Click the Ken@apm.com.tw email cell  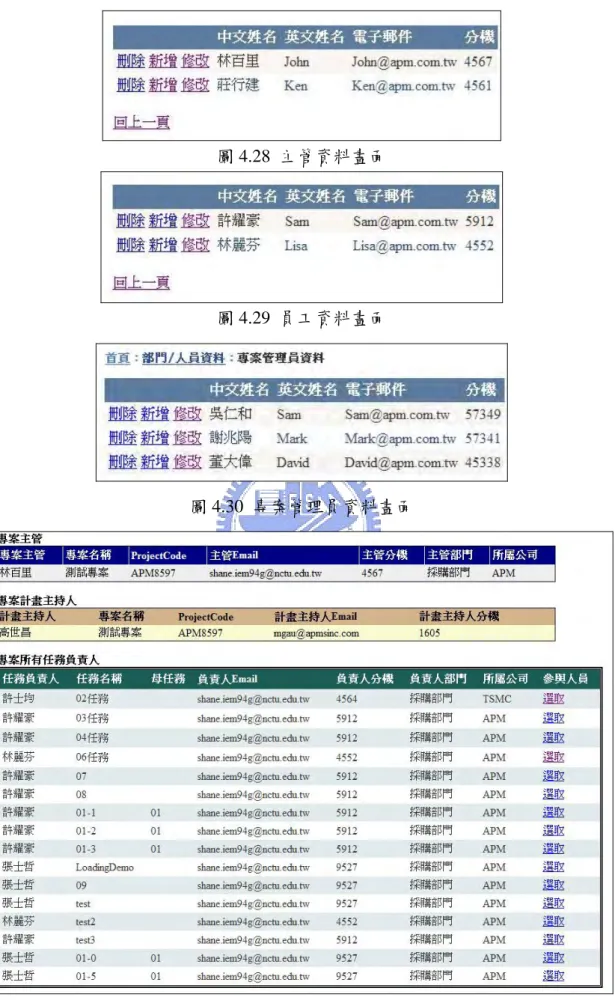pos(403,85)
